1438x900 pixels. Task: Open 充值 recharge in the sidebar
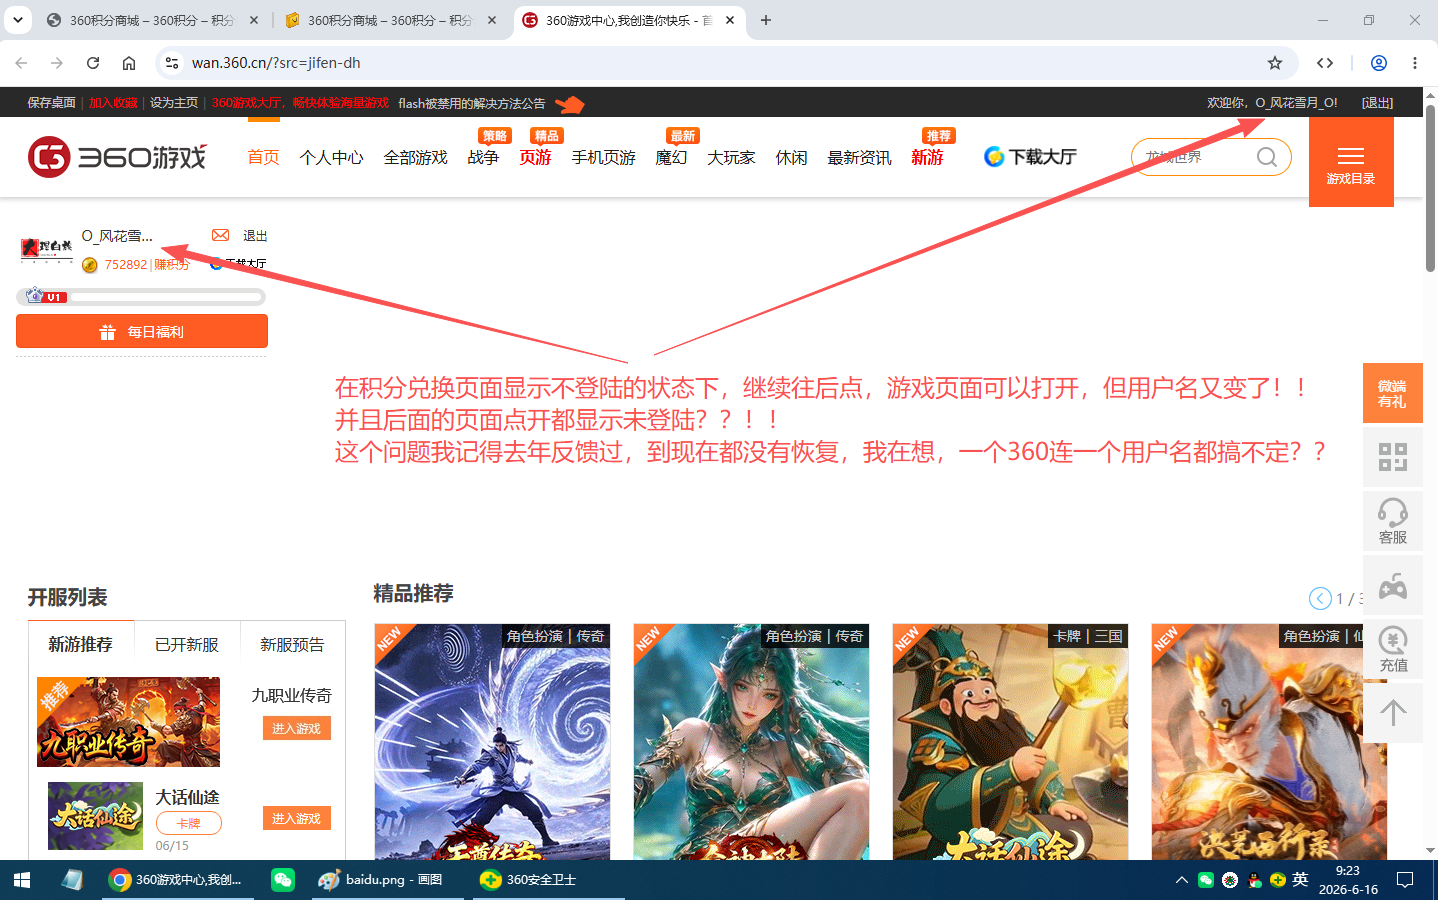[x=1392, y=649]
